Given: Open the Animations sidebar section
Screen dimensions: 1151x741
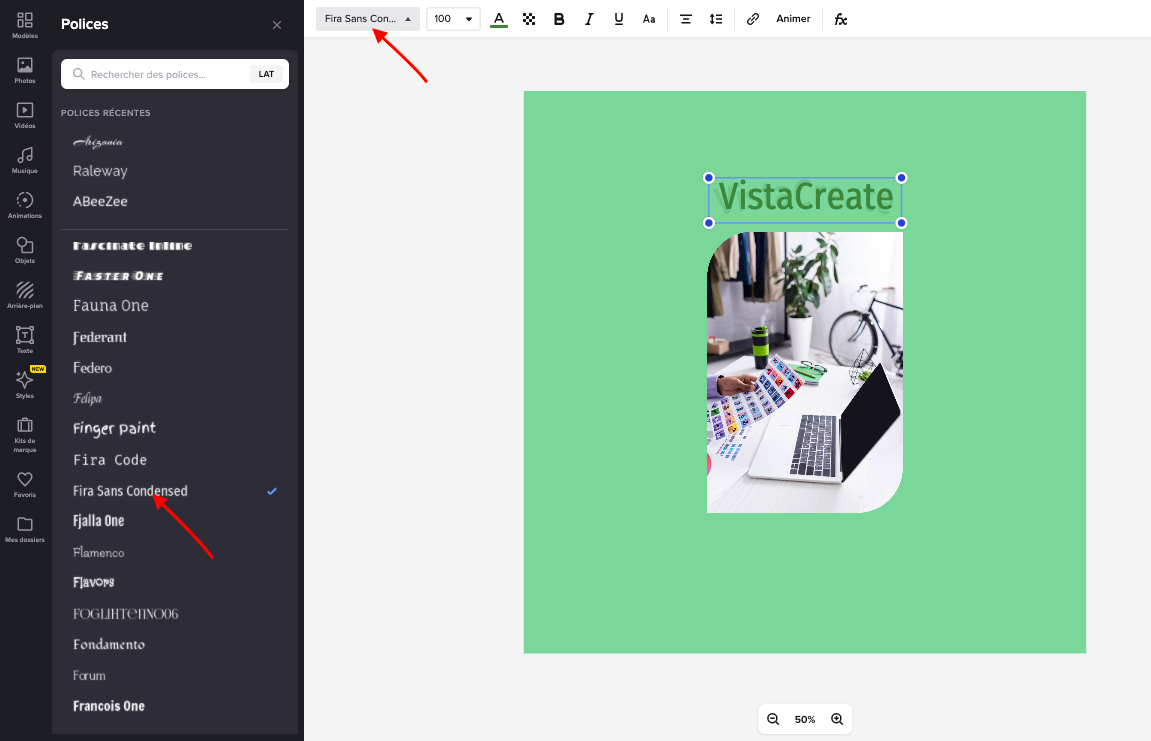Looking at the screenshot, I should click(x=25, y=206).
